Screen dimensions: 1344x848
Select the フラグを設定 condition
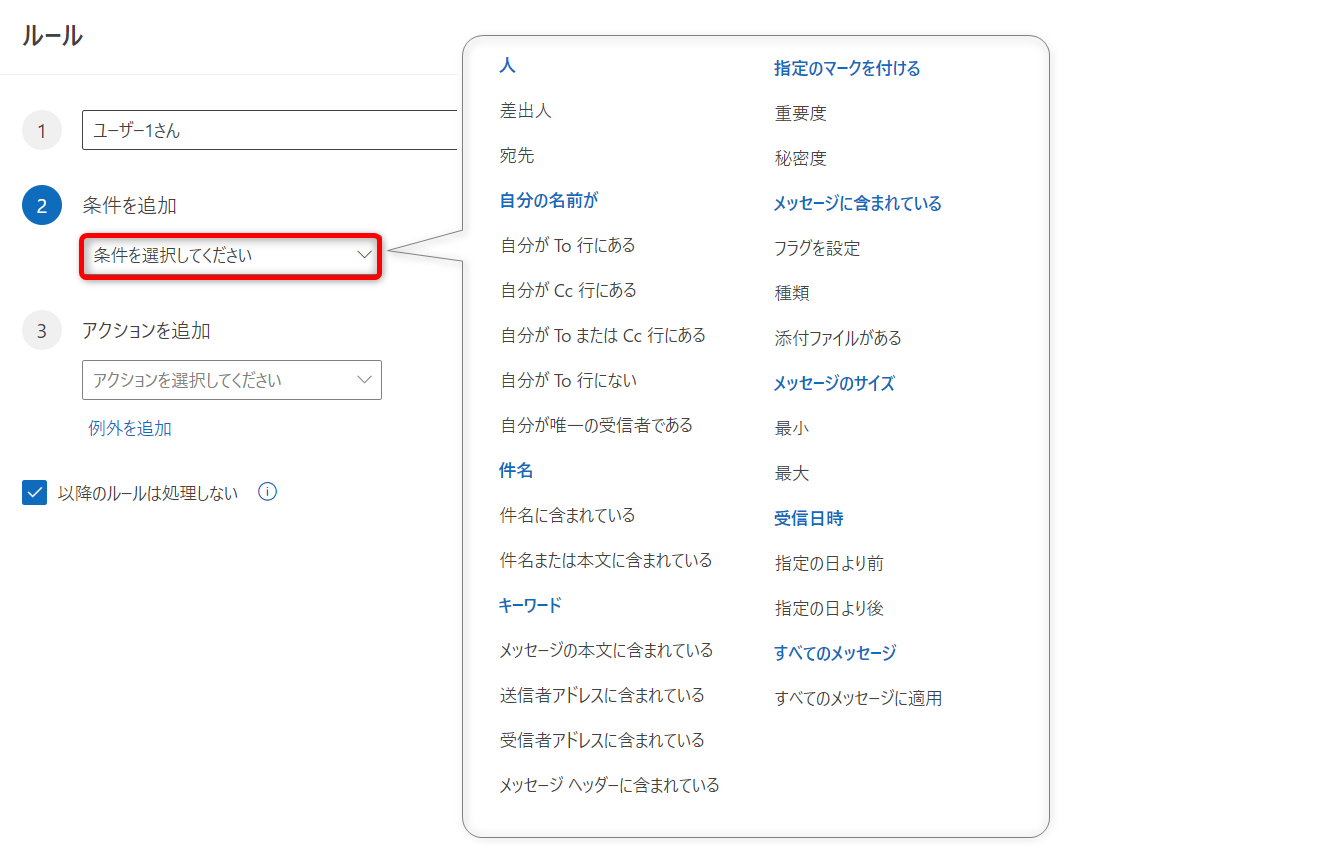click(x=817, y=249)
